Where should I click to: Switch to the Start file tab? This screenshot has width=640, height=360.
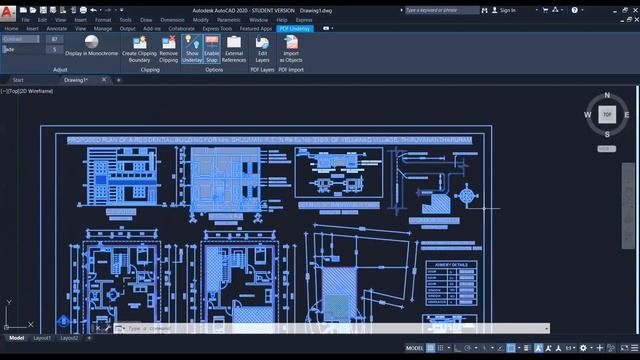[18, 80]
